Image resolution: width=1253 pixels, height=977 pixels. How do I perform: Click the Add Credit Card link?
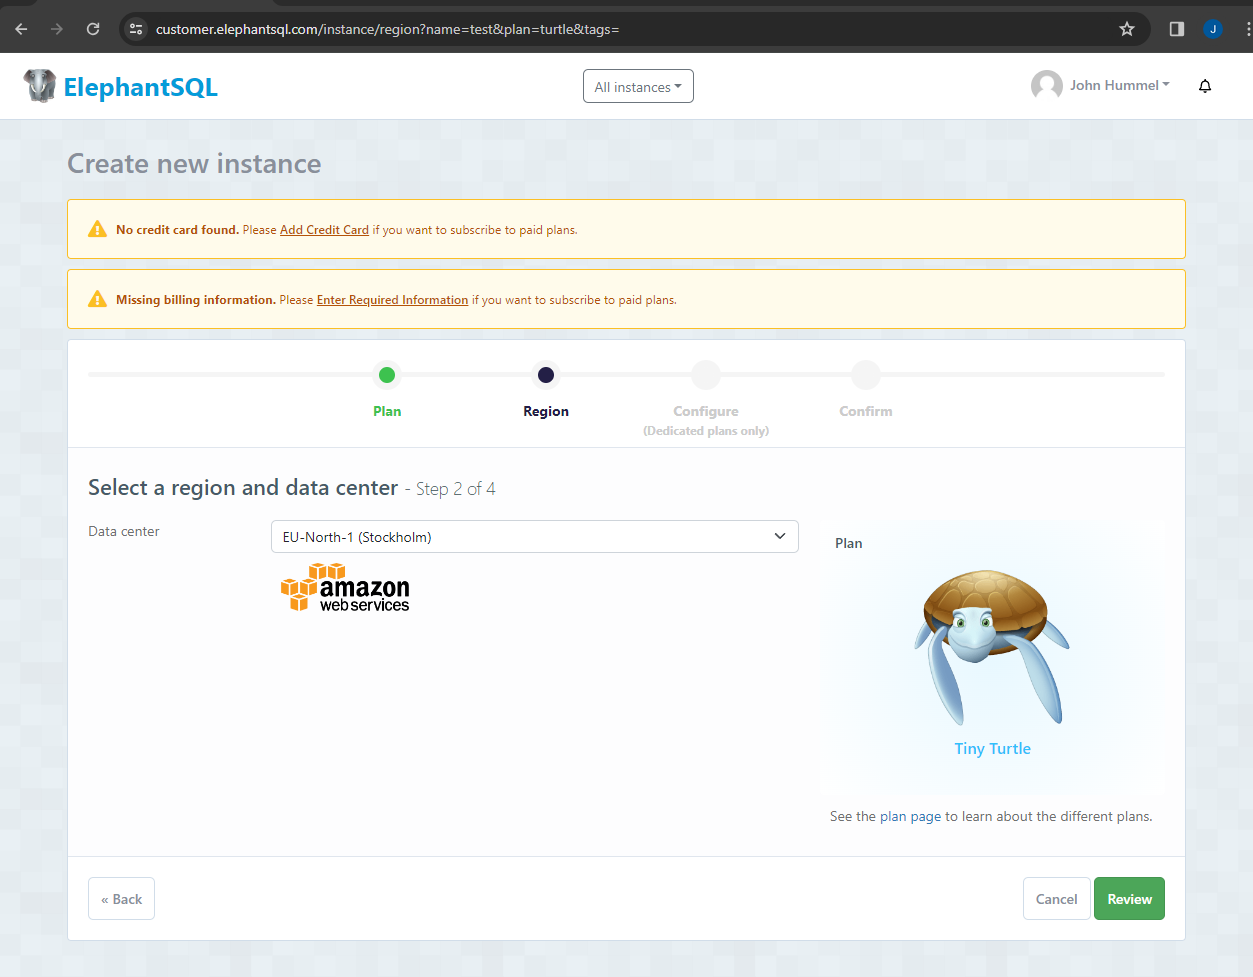pyautogui.click(x=324, y=230)
